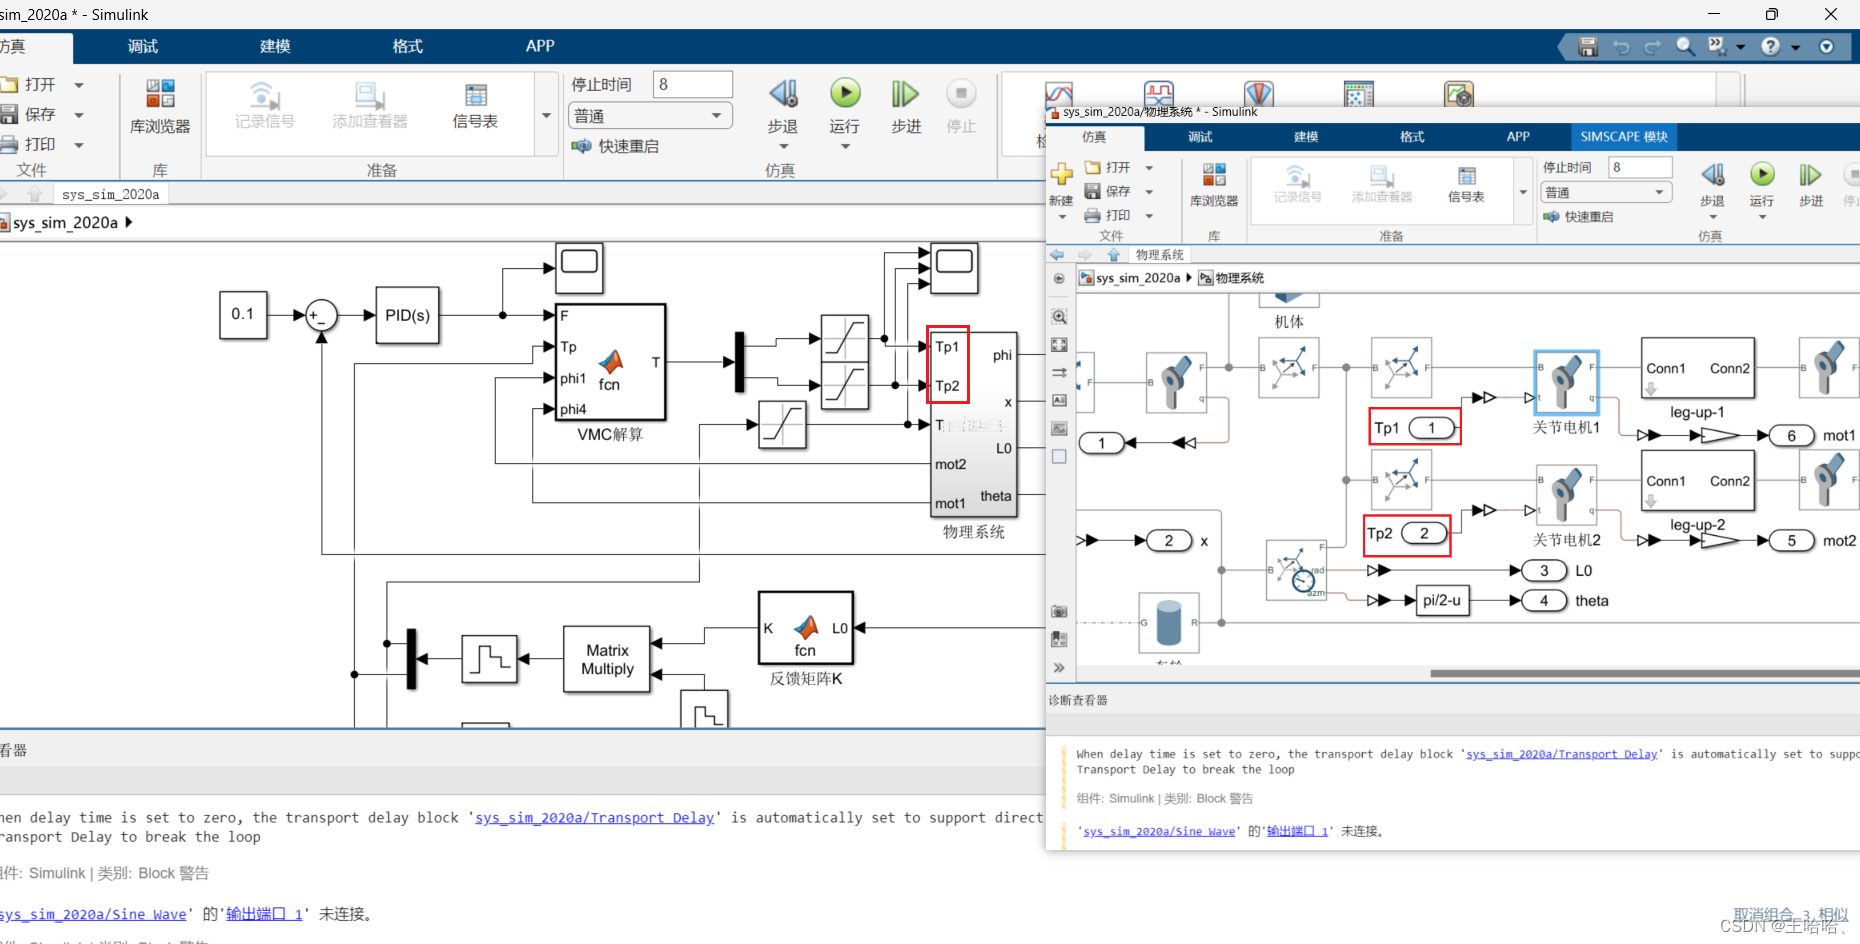1860x944 pixels.
Task: Expand the Save (保存) dropdown arrow in main window
Action: [x=79, y=115]
